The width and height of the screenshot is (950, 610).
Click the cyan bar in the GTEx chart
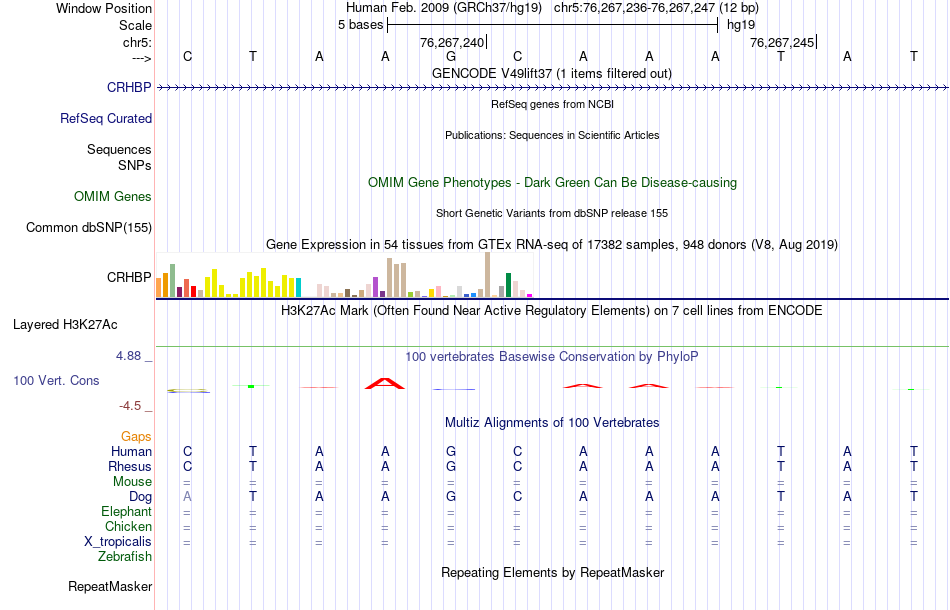(298, 287)
